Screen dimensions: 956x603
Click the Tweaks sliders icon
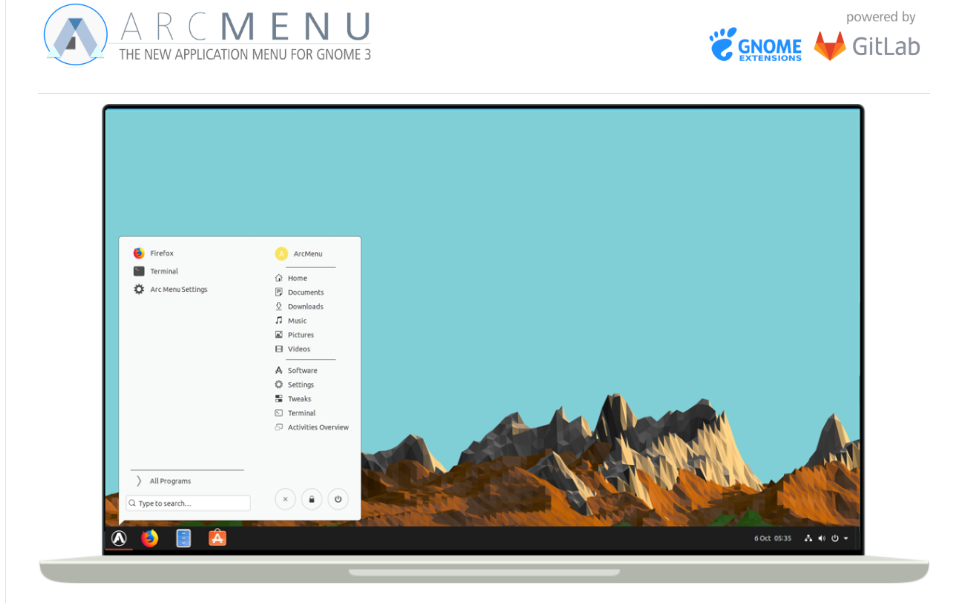(x=279, y=399)
